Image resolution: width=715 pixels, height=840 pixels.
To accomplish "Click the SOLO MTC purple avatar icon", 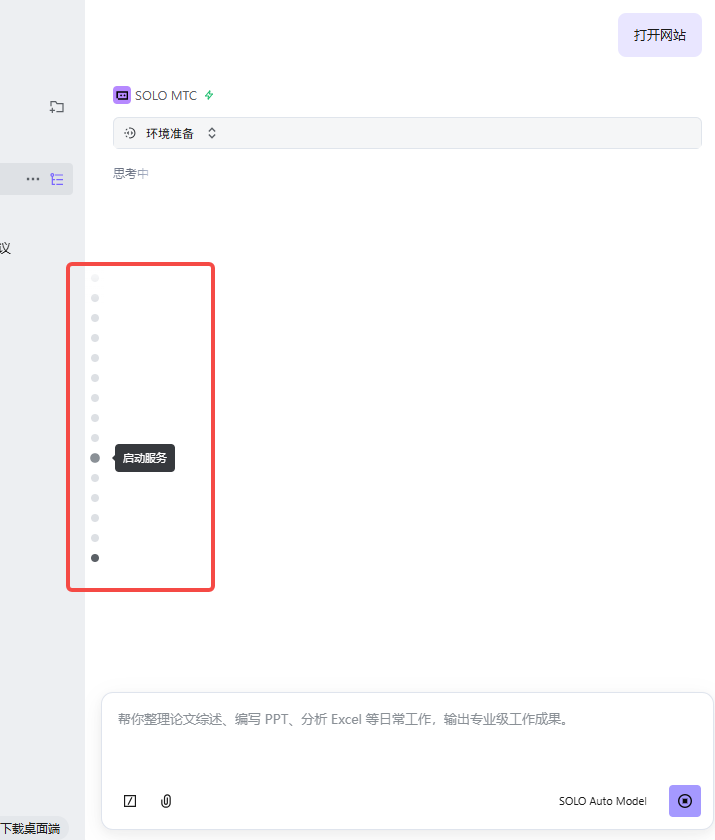I will click(x=122, y=96).
